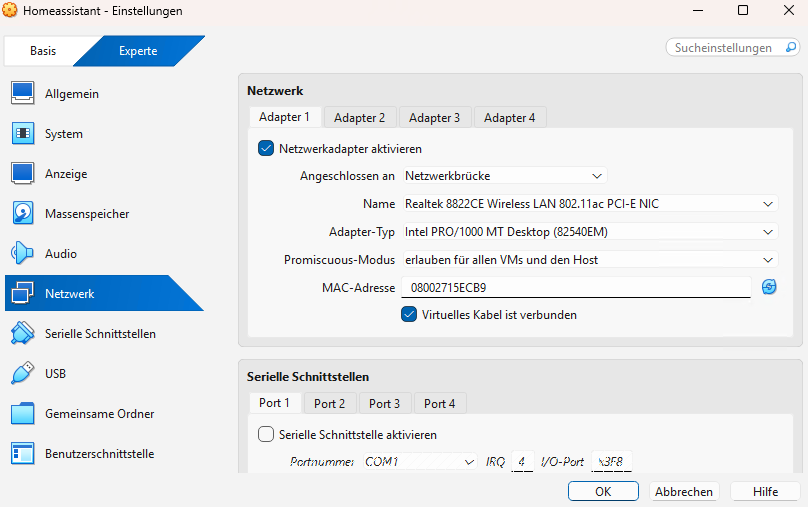This screenshot has width=808, height=507.
Task: Select the Massenspeicher disk icon
Action: pos(23,213)
